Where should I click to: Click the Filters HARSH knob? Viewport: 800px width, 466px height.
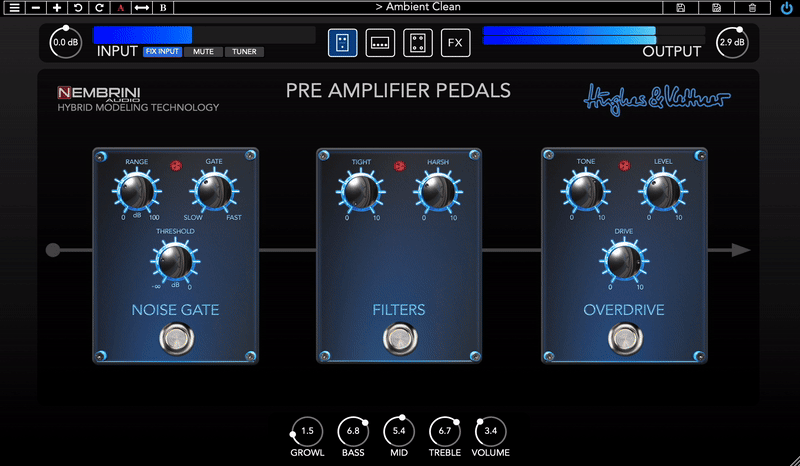(438, 192)
